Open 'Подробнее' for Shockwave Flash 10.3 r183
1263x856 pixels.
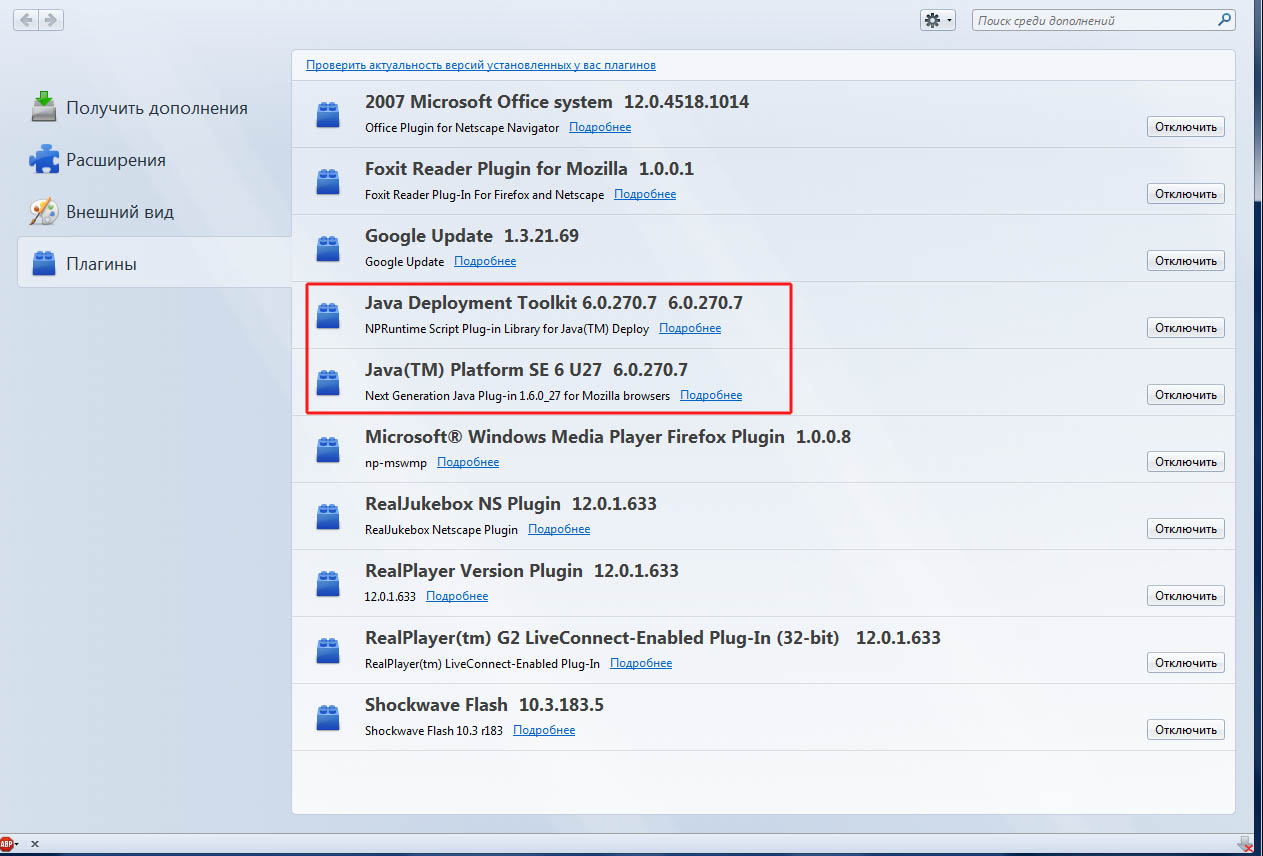click(x=544, y=730)
